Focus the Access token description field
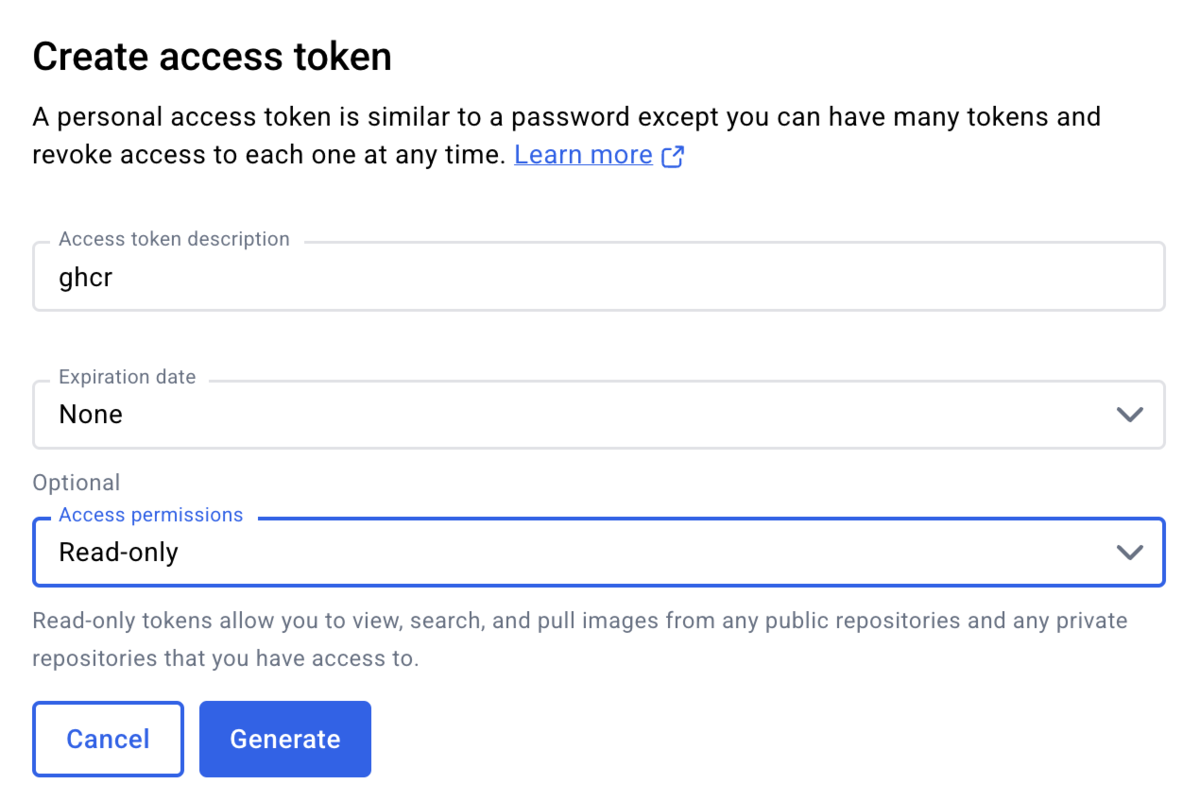The image size is (1200, 801). pyautogui.click(x=598, y=276)
